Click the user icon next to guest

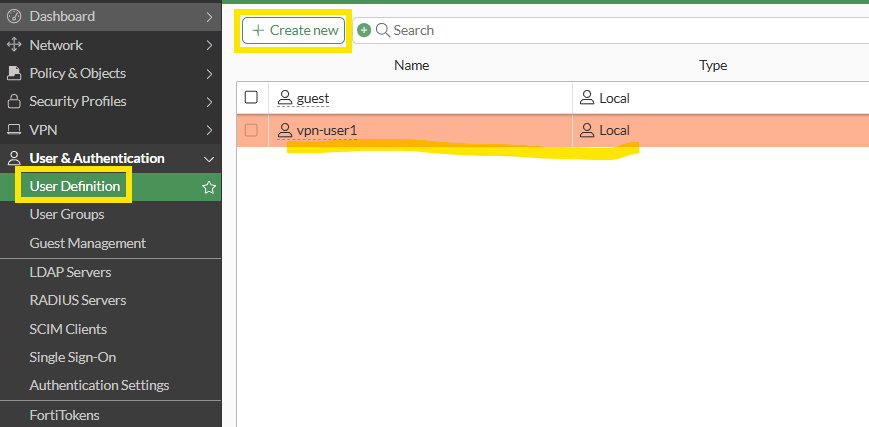(x=285, y=98)
